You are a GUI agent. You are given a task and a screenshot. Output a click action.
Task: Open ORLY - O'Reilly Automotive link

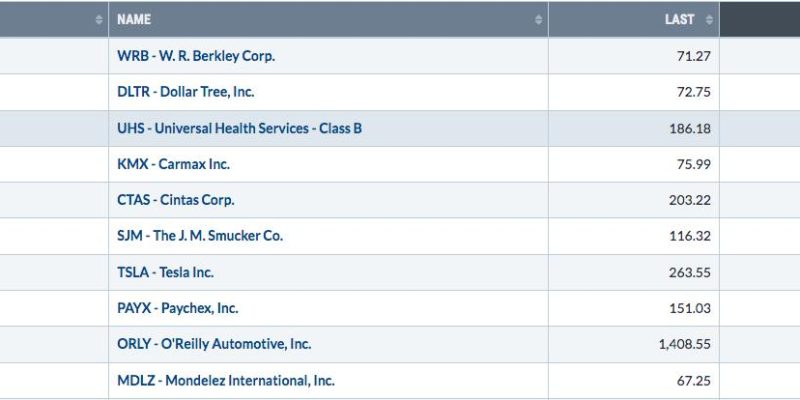point(214,344)
